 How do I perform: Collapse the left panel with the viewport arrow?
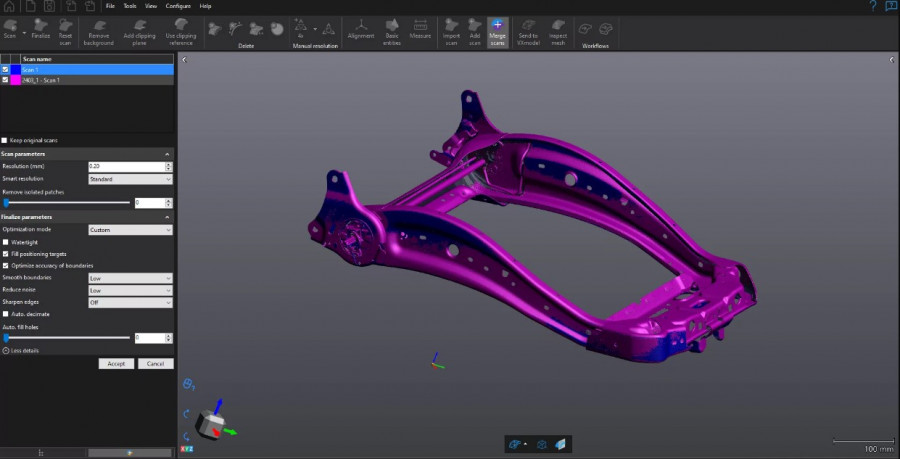(x=184, y=60)
